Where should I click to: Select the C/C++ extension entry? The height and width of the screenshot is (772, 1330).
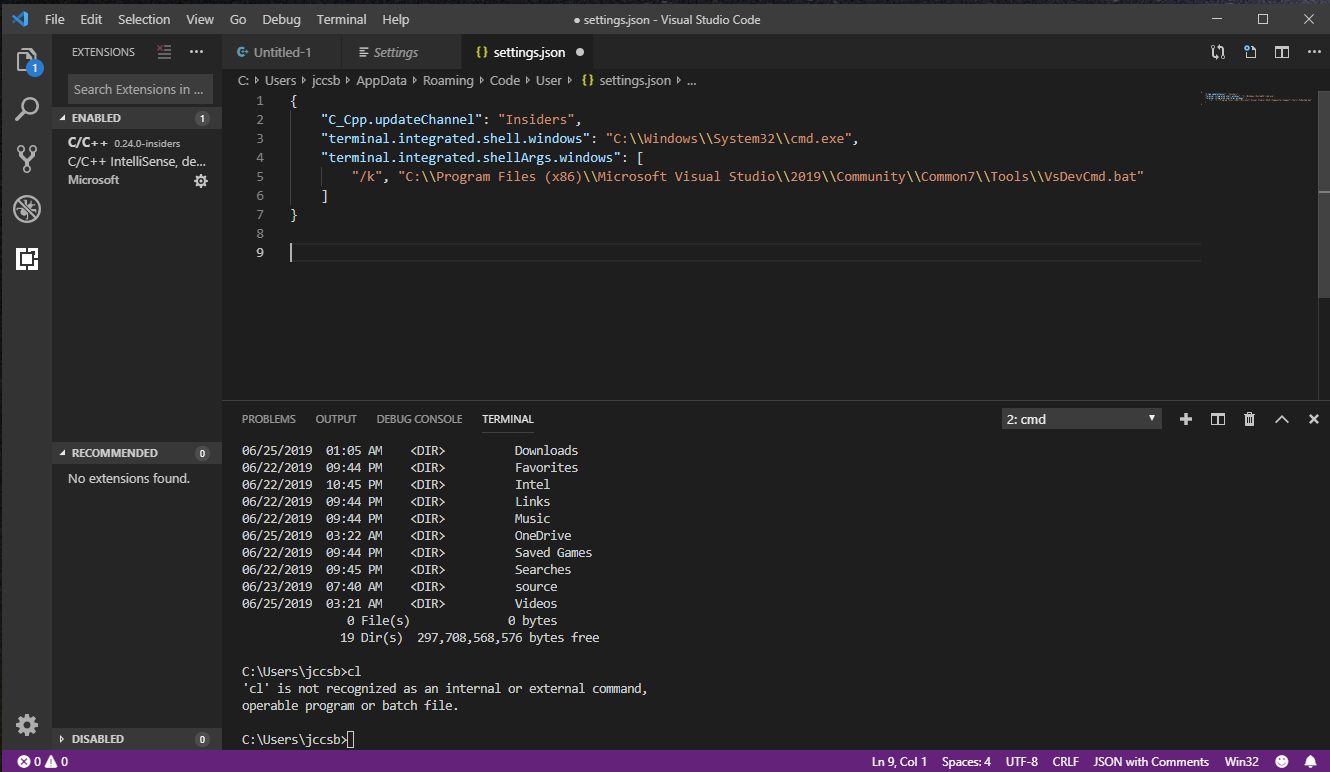137,161
